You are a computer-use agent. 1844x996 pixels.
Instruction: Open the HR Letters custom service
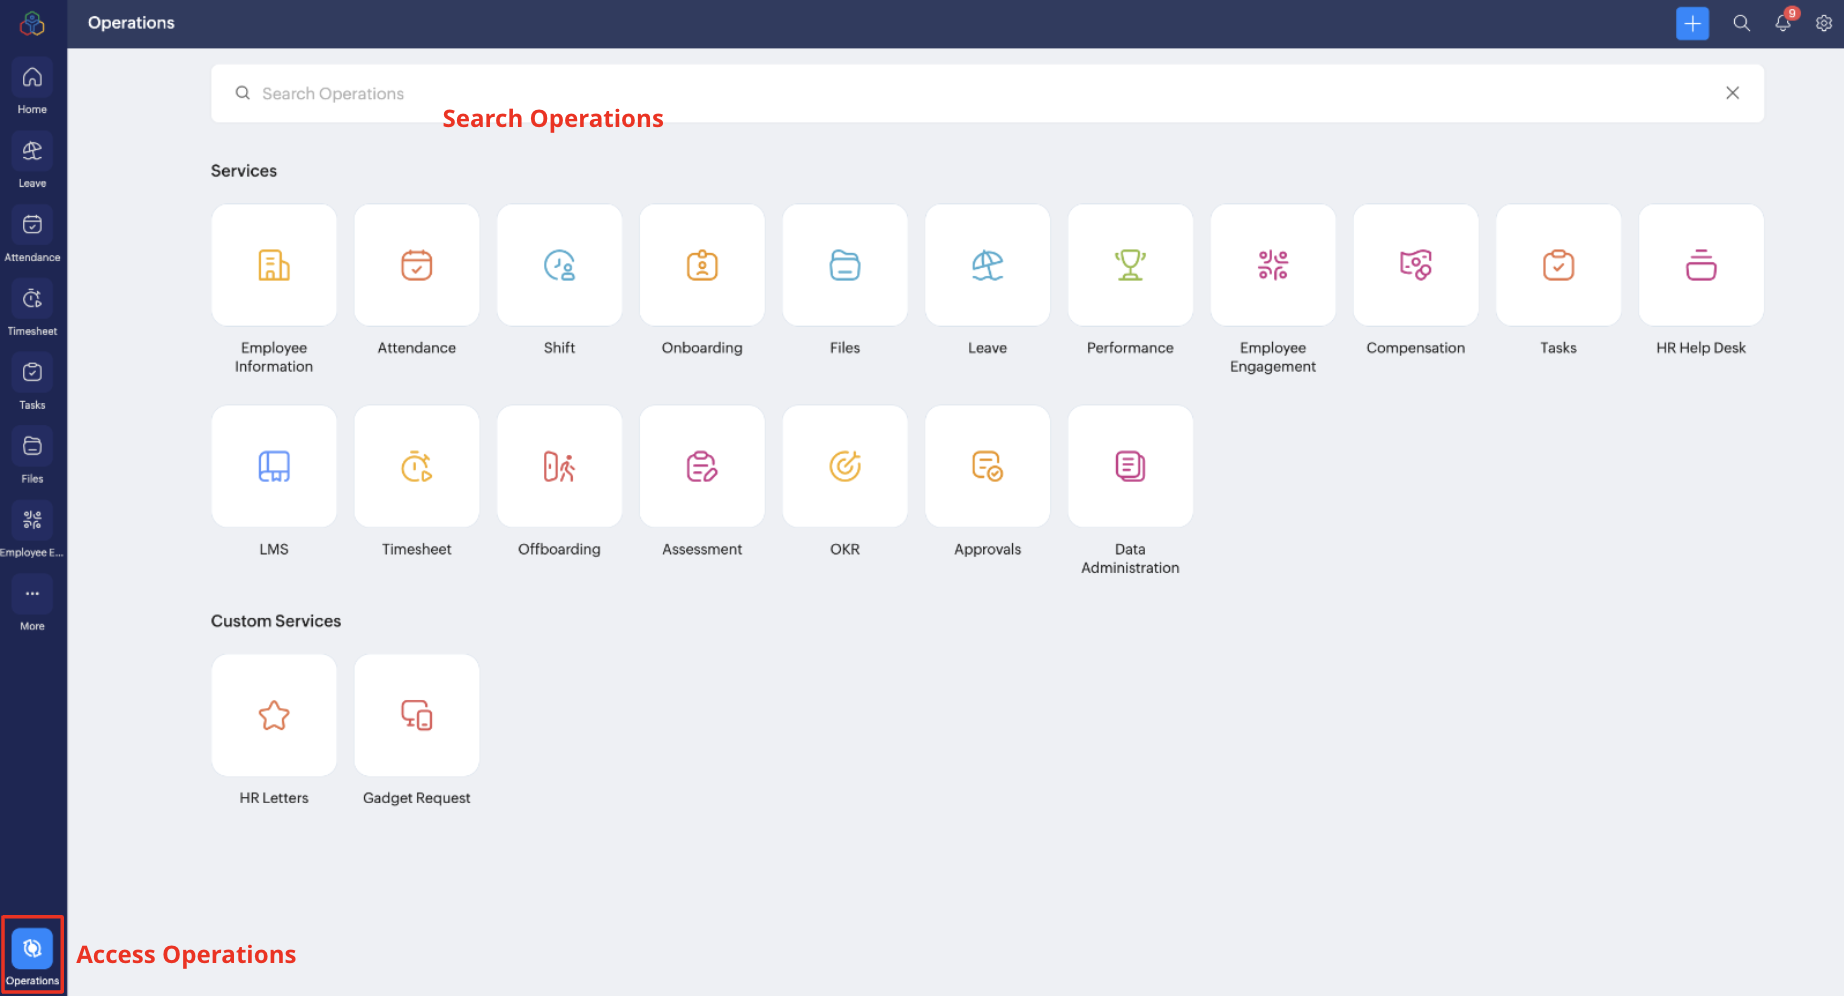click(274, 716)
